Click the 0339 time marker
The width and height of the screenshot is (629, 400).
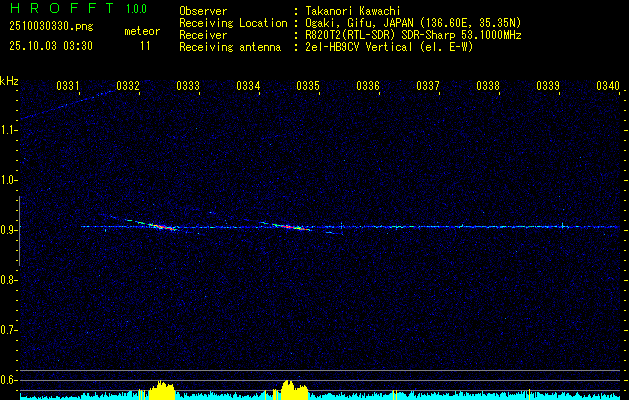[x=548, y=86]
